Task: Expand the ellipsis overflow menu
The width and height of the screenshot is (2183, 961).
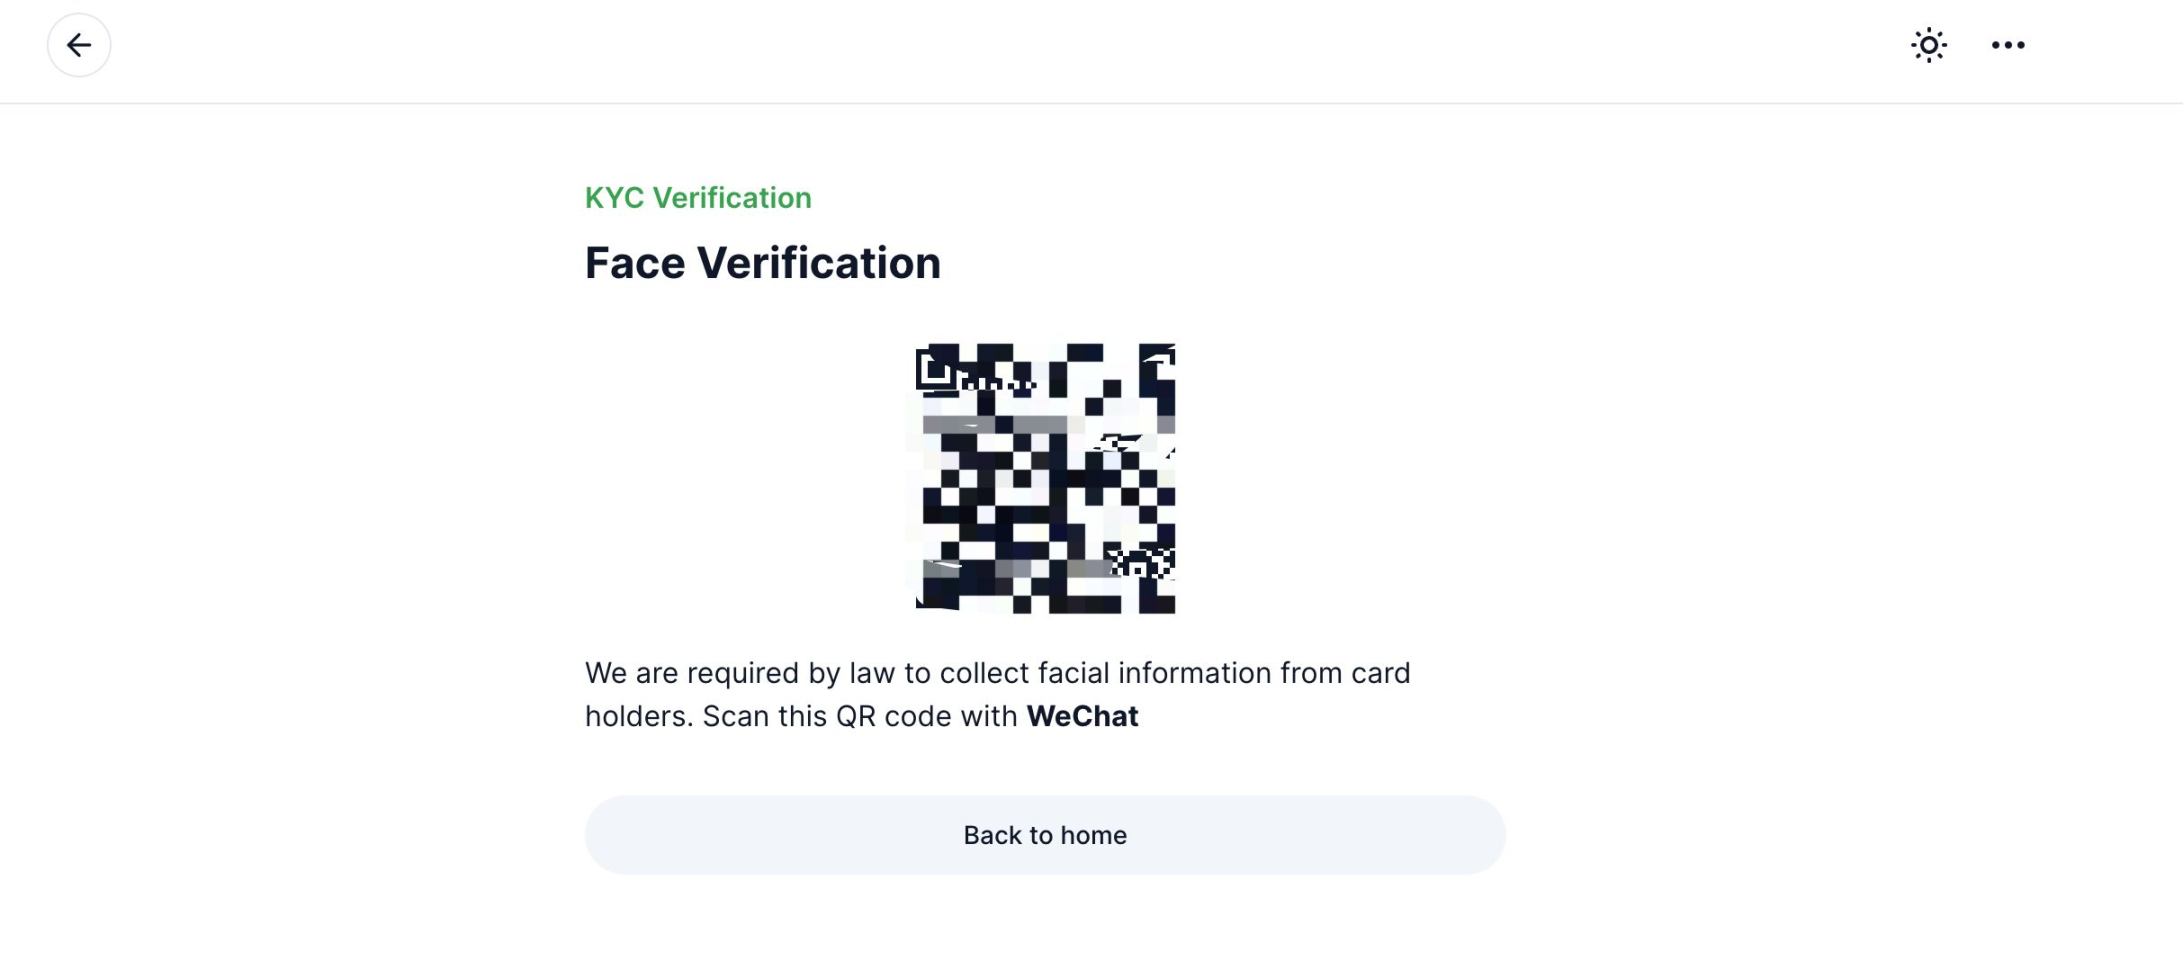Action: [x=2008, y=45]
